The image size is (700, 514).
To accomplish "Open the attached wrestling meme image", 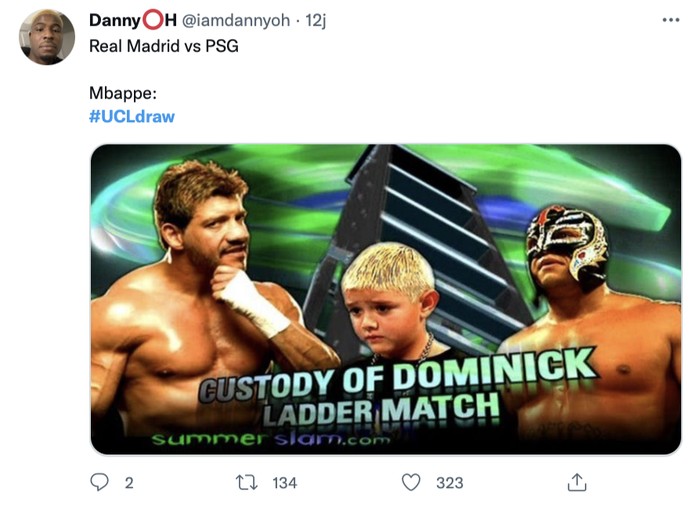I will (x=385, y=299).
